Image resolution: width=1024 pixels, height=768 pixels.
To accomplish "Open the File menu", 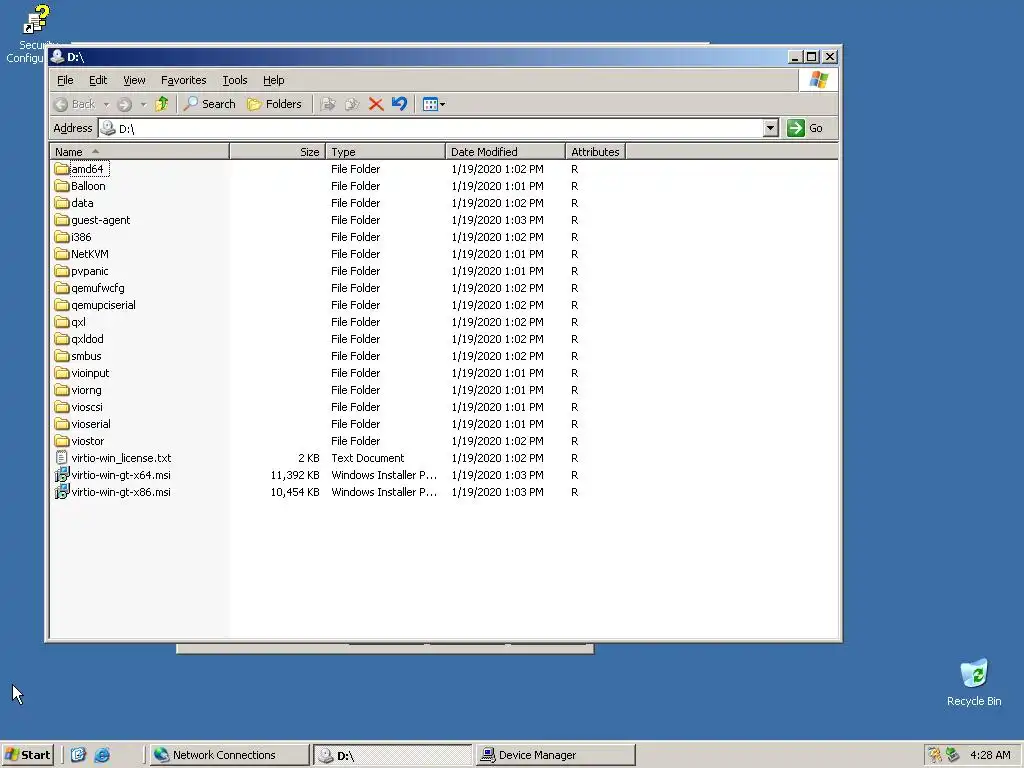I will tap(65, 80).
